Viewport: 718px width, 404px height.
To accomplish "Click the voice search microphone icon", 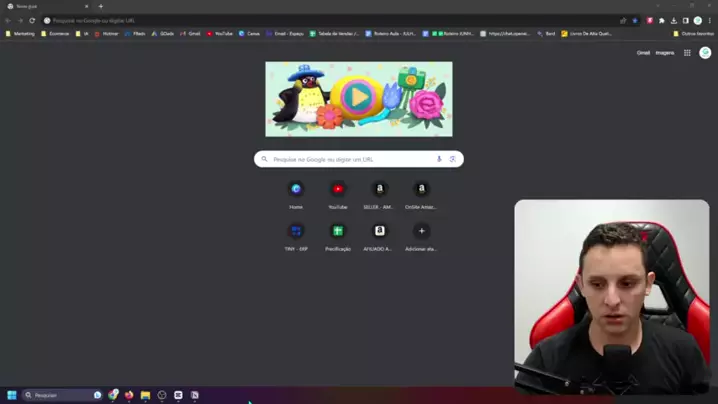I will [439, 159].
